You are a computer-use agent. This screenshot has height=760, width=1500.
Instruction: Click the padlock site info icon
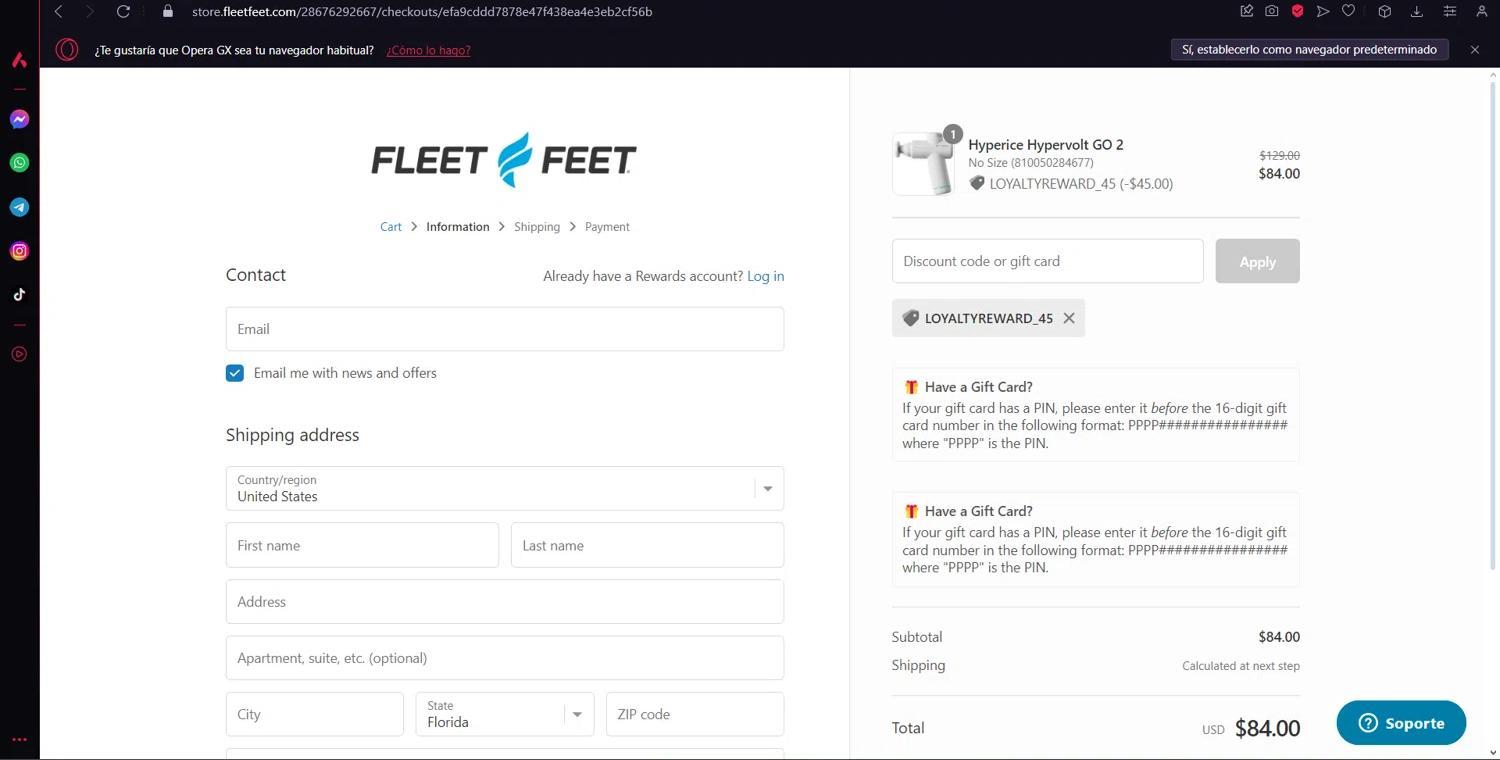pyautogui.click(x=168, y=11)
